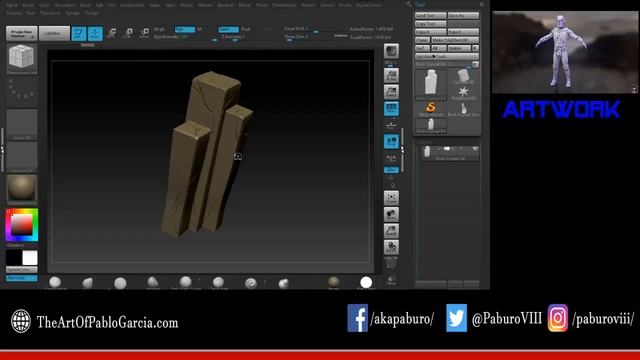Open the Document menu
The height and width of the screenshot is (360, 640).
coord(65,5)
